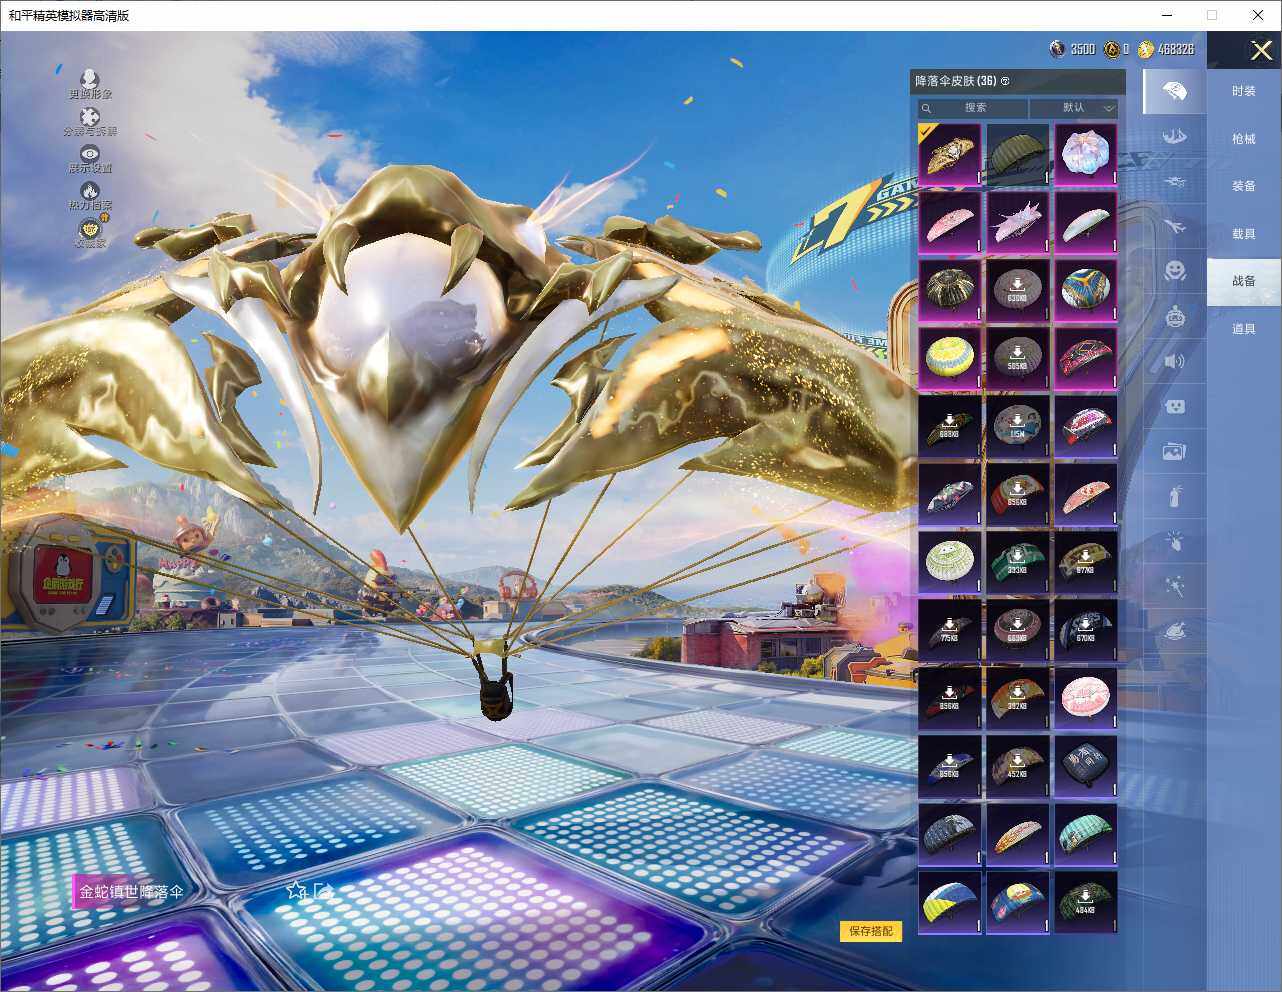Click the 搜索 search field
1282x992 pixels.
[973, 108]
